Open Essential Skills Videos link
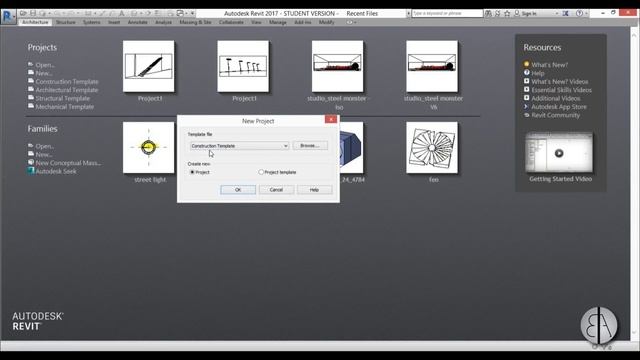 [561, 90]
